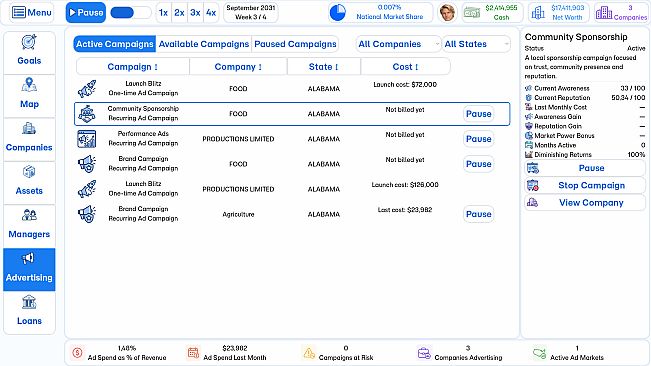Sort by the Cost column header
This screenshot has height=366, width=651.
pos(405,67)
